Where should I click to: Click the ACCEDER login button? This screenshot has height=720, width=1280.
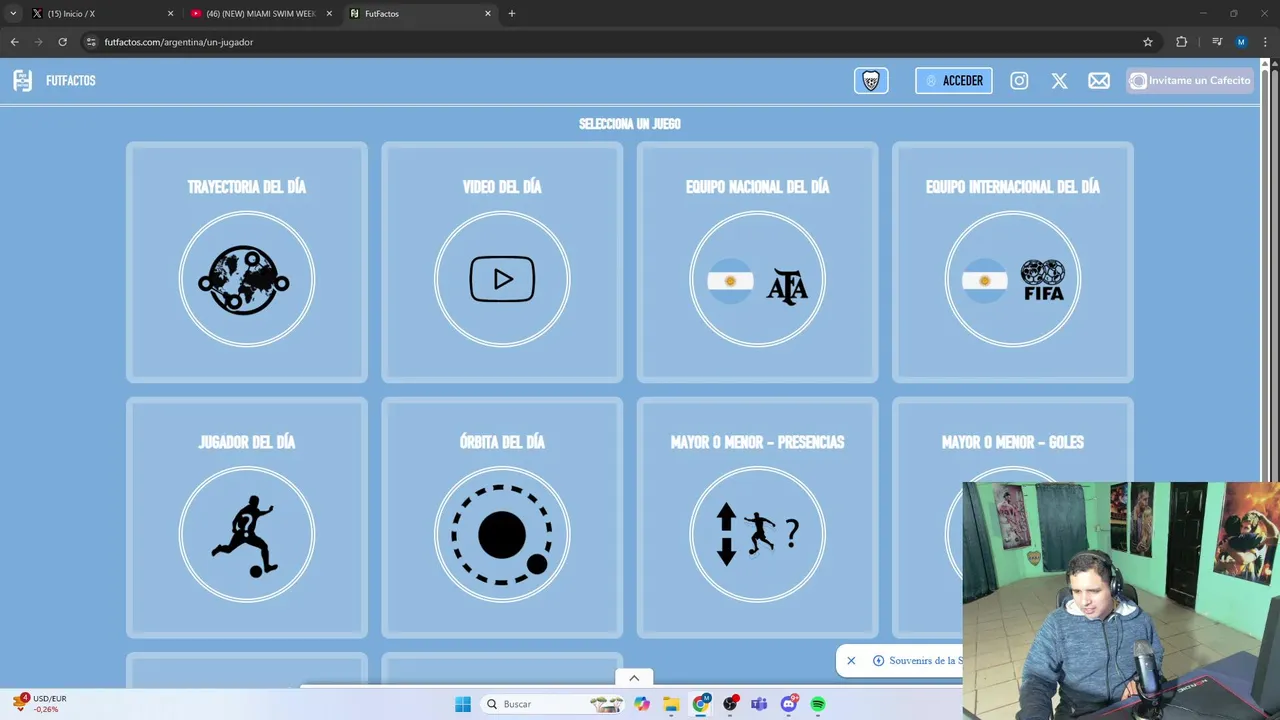954,81
